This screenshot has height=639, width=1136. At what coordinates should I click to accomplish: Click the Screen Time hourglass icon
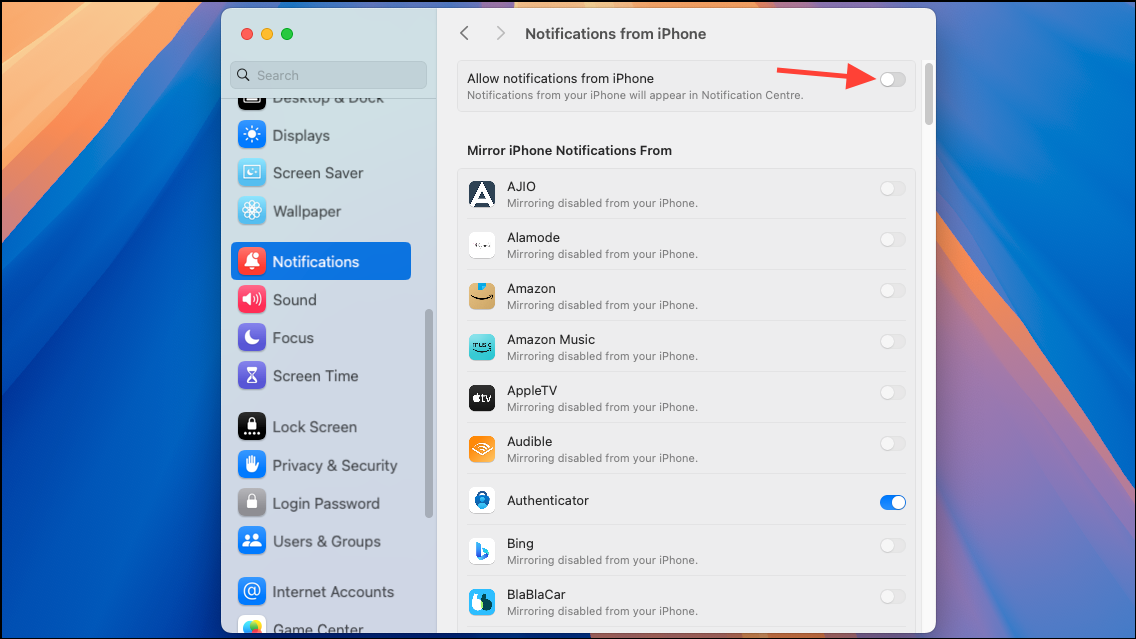click(251, 375)
